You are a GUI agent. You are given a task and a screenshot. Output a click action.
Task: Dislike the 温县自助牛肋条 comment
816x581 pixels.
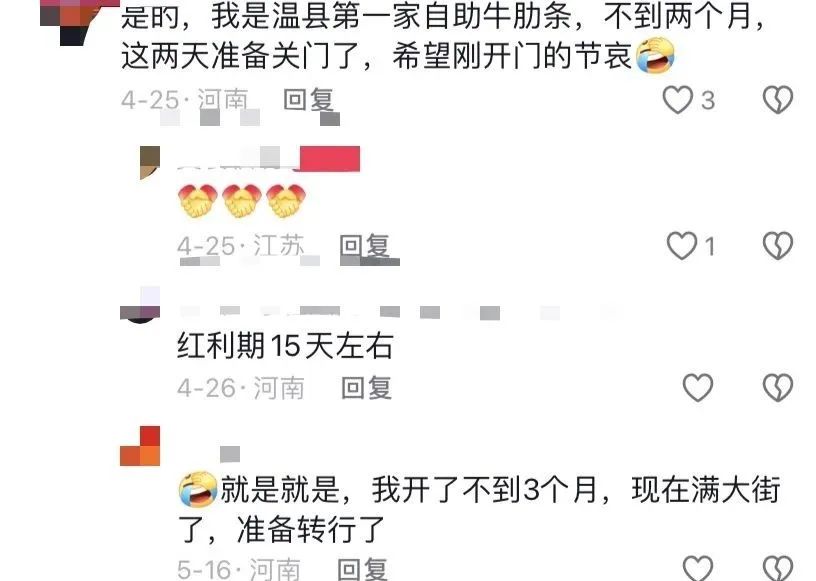[777, 99]
